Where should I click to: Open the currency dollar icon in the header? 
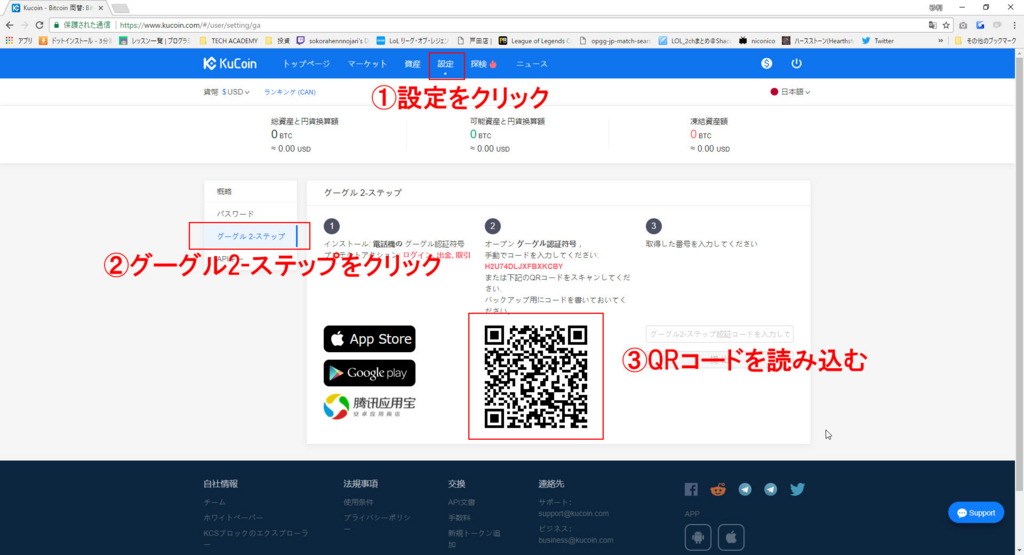[x=767, y=63]
